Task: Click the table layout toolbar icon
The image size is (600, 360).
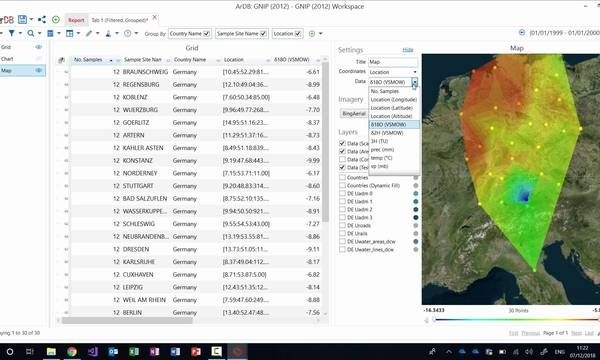Action: [70, 33]
